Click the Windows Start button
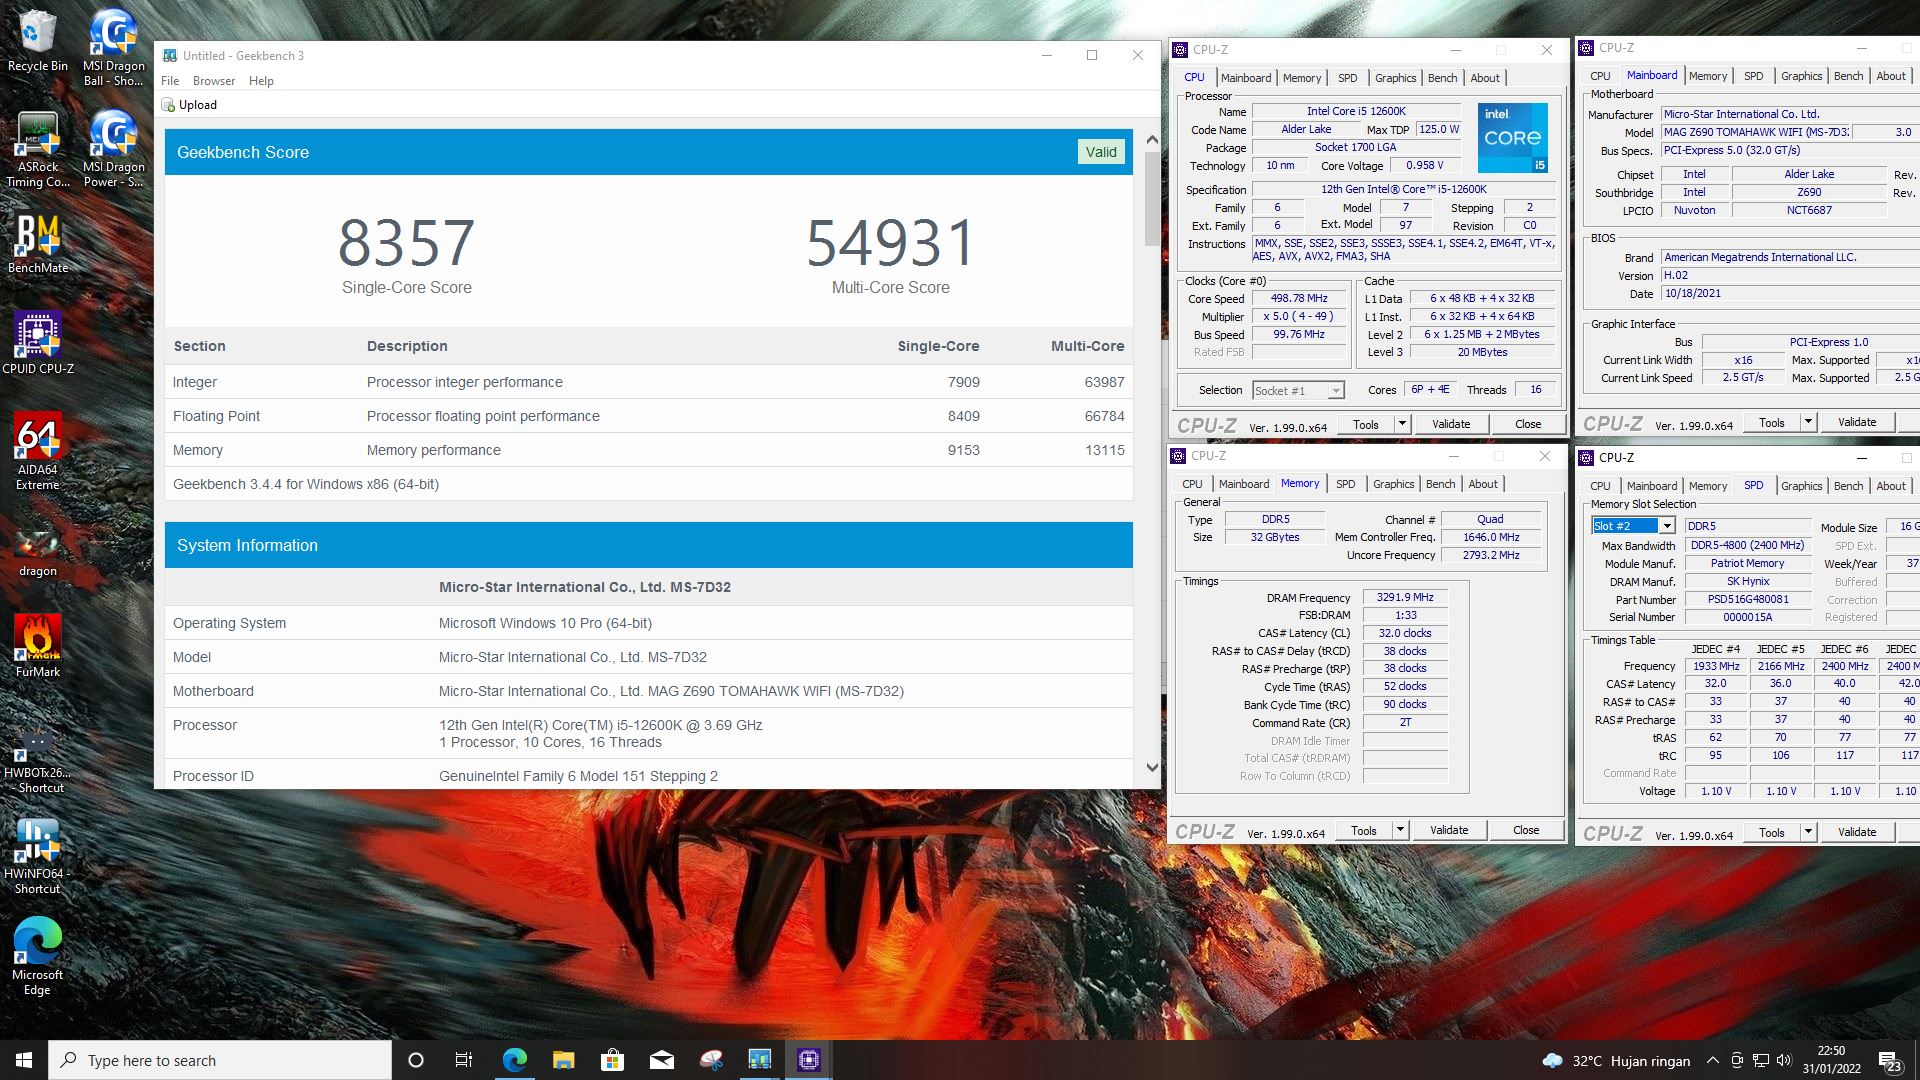1920x1080 pixels. [24, 1060]
